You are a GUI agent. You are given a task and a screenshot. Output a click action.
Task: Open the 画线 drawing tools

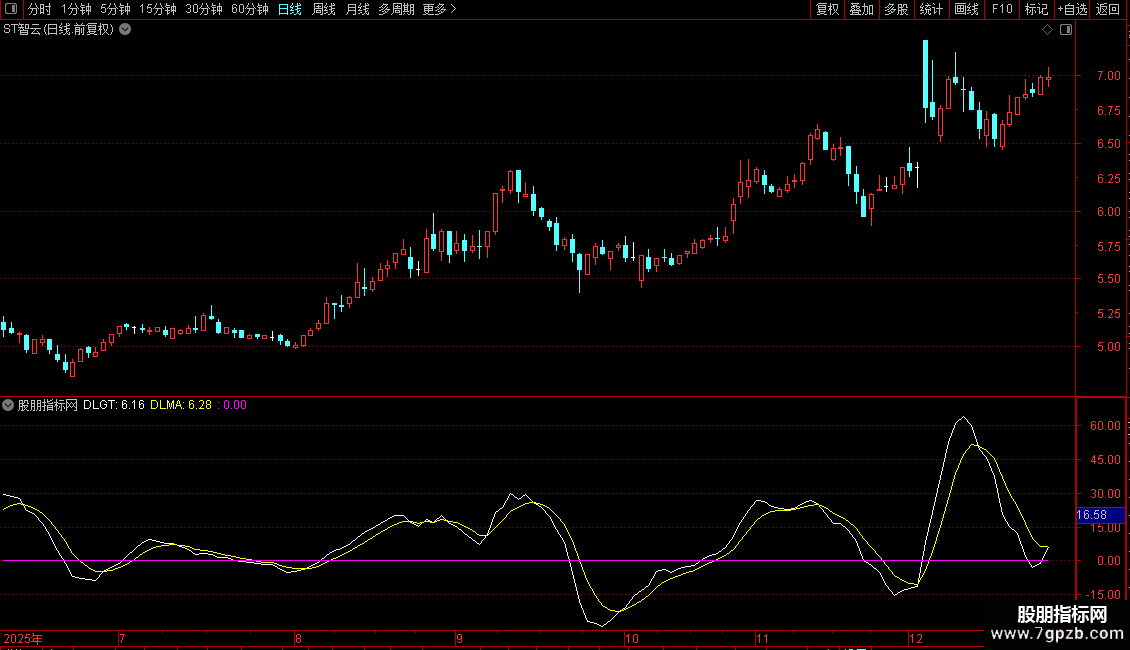tap(966, 9)
